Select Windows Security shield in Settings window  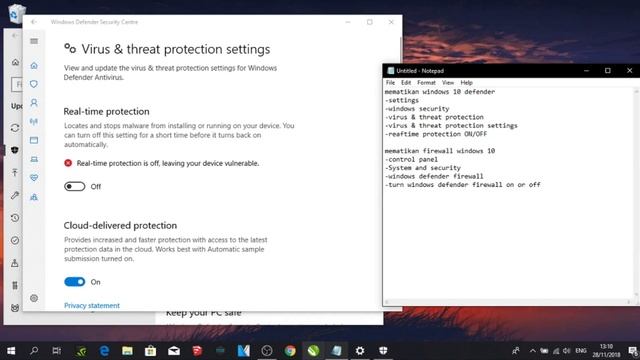(15, 150)
